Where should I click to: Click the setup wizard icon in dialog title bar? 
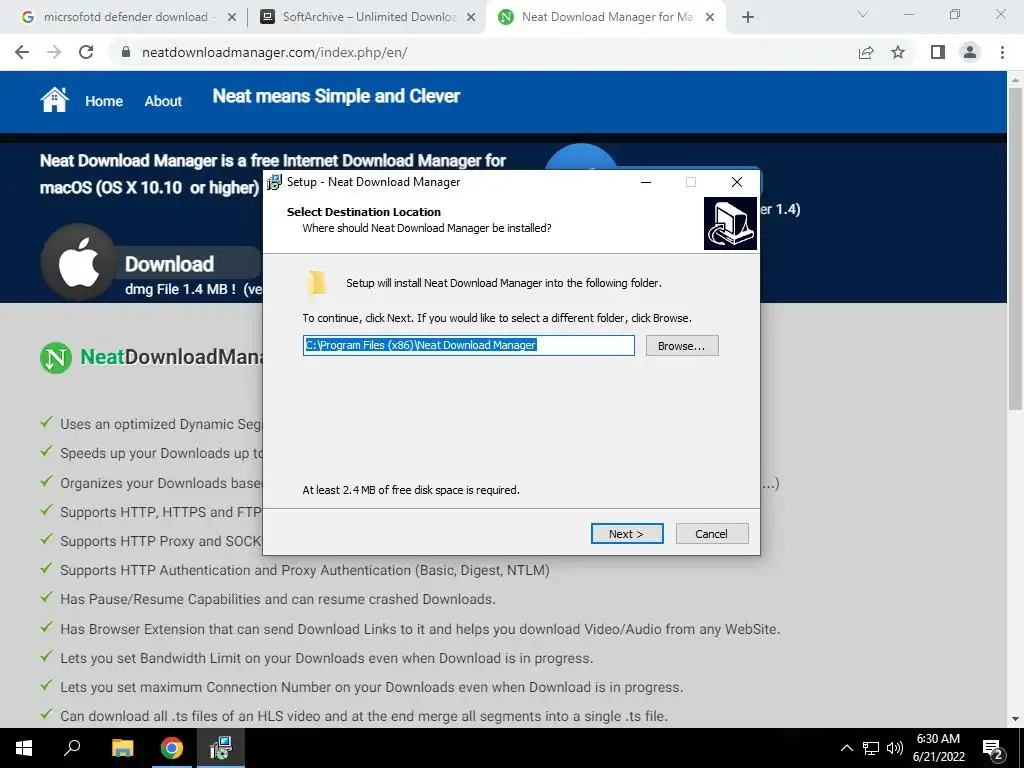pos(274,182)
